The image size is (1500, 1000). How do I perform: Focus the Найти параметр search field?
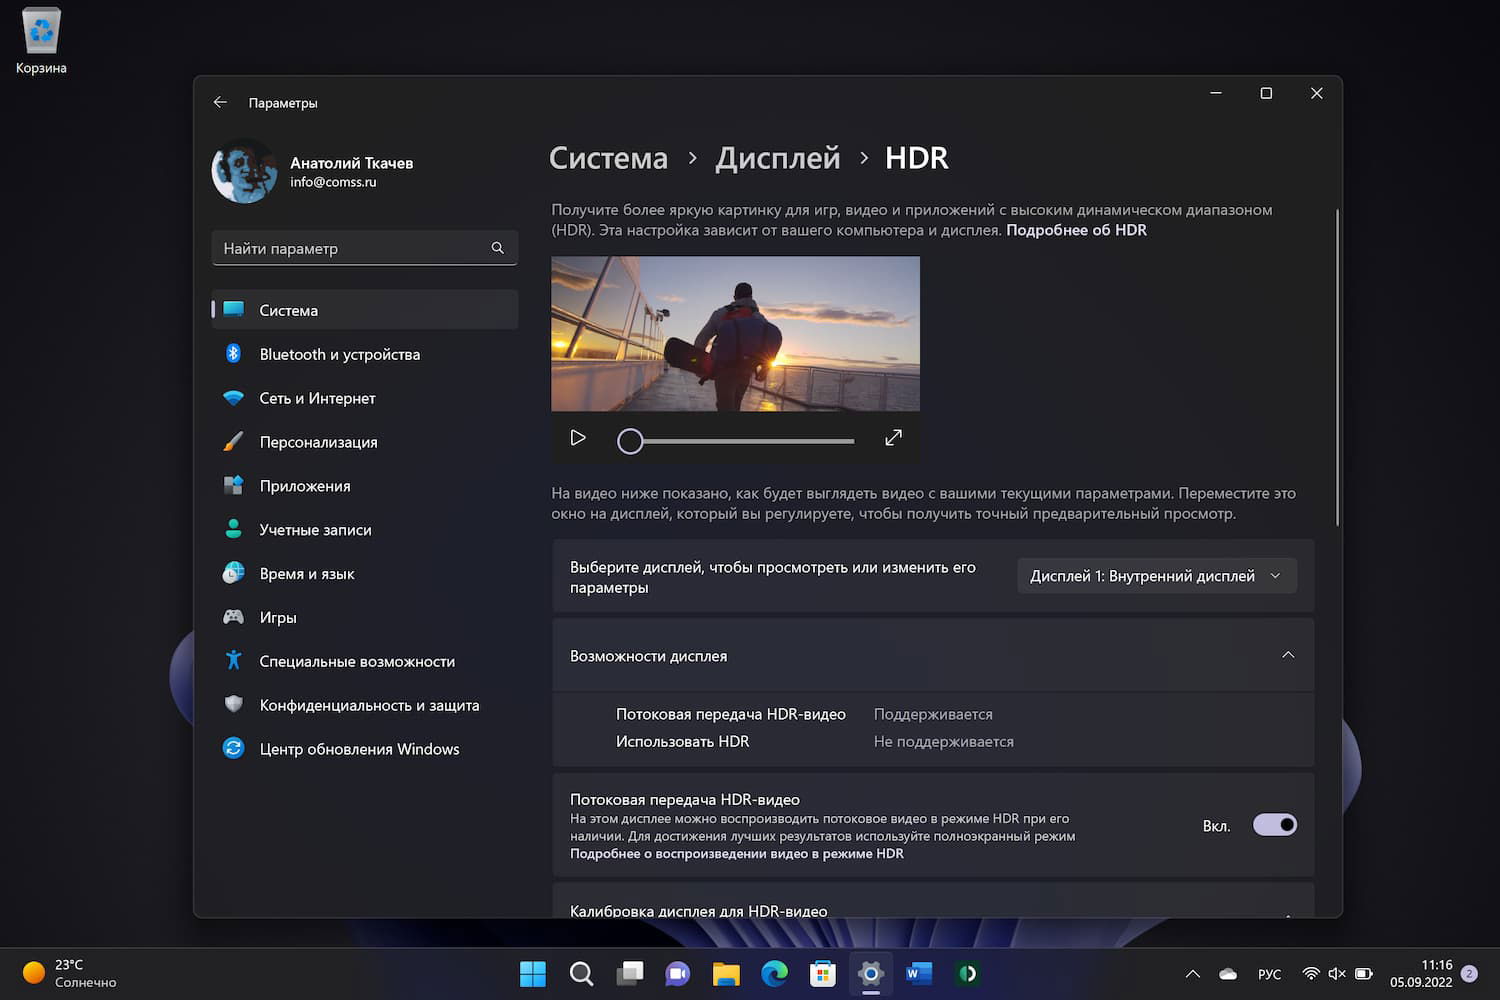coord(364,248)
